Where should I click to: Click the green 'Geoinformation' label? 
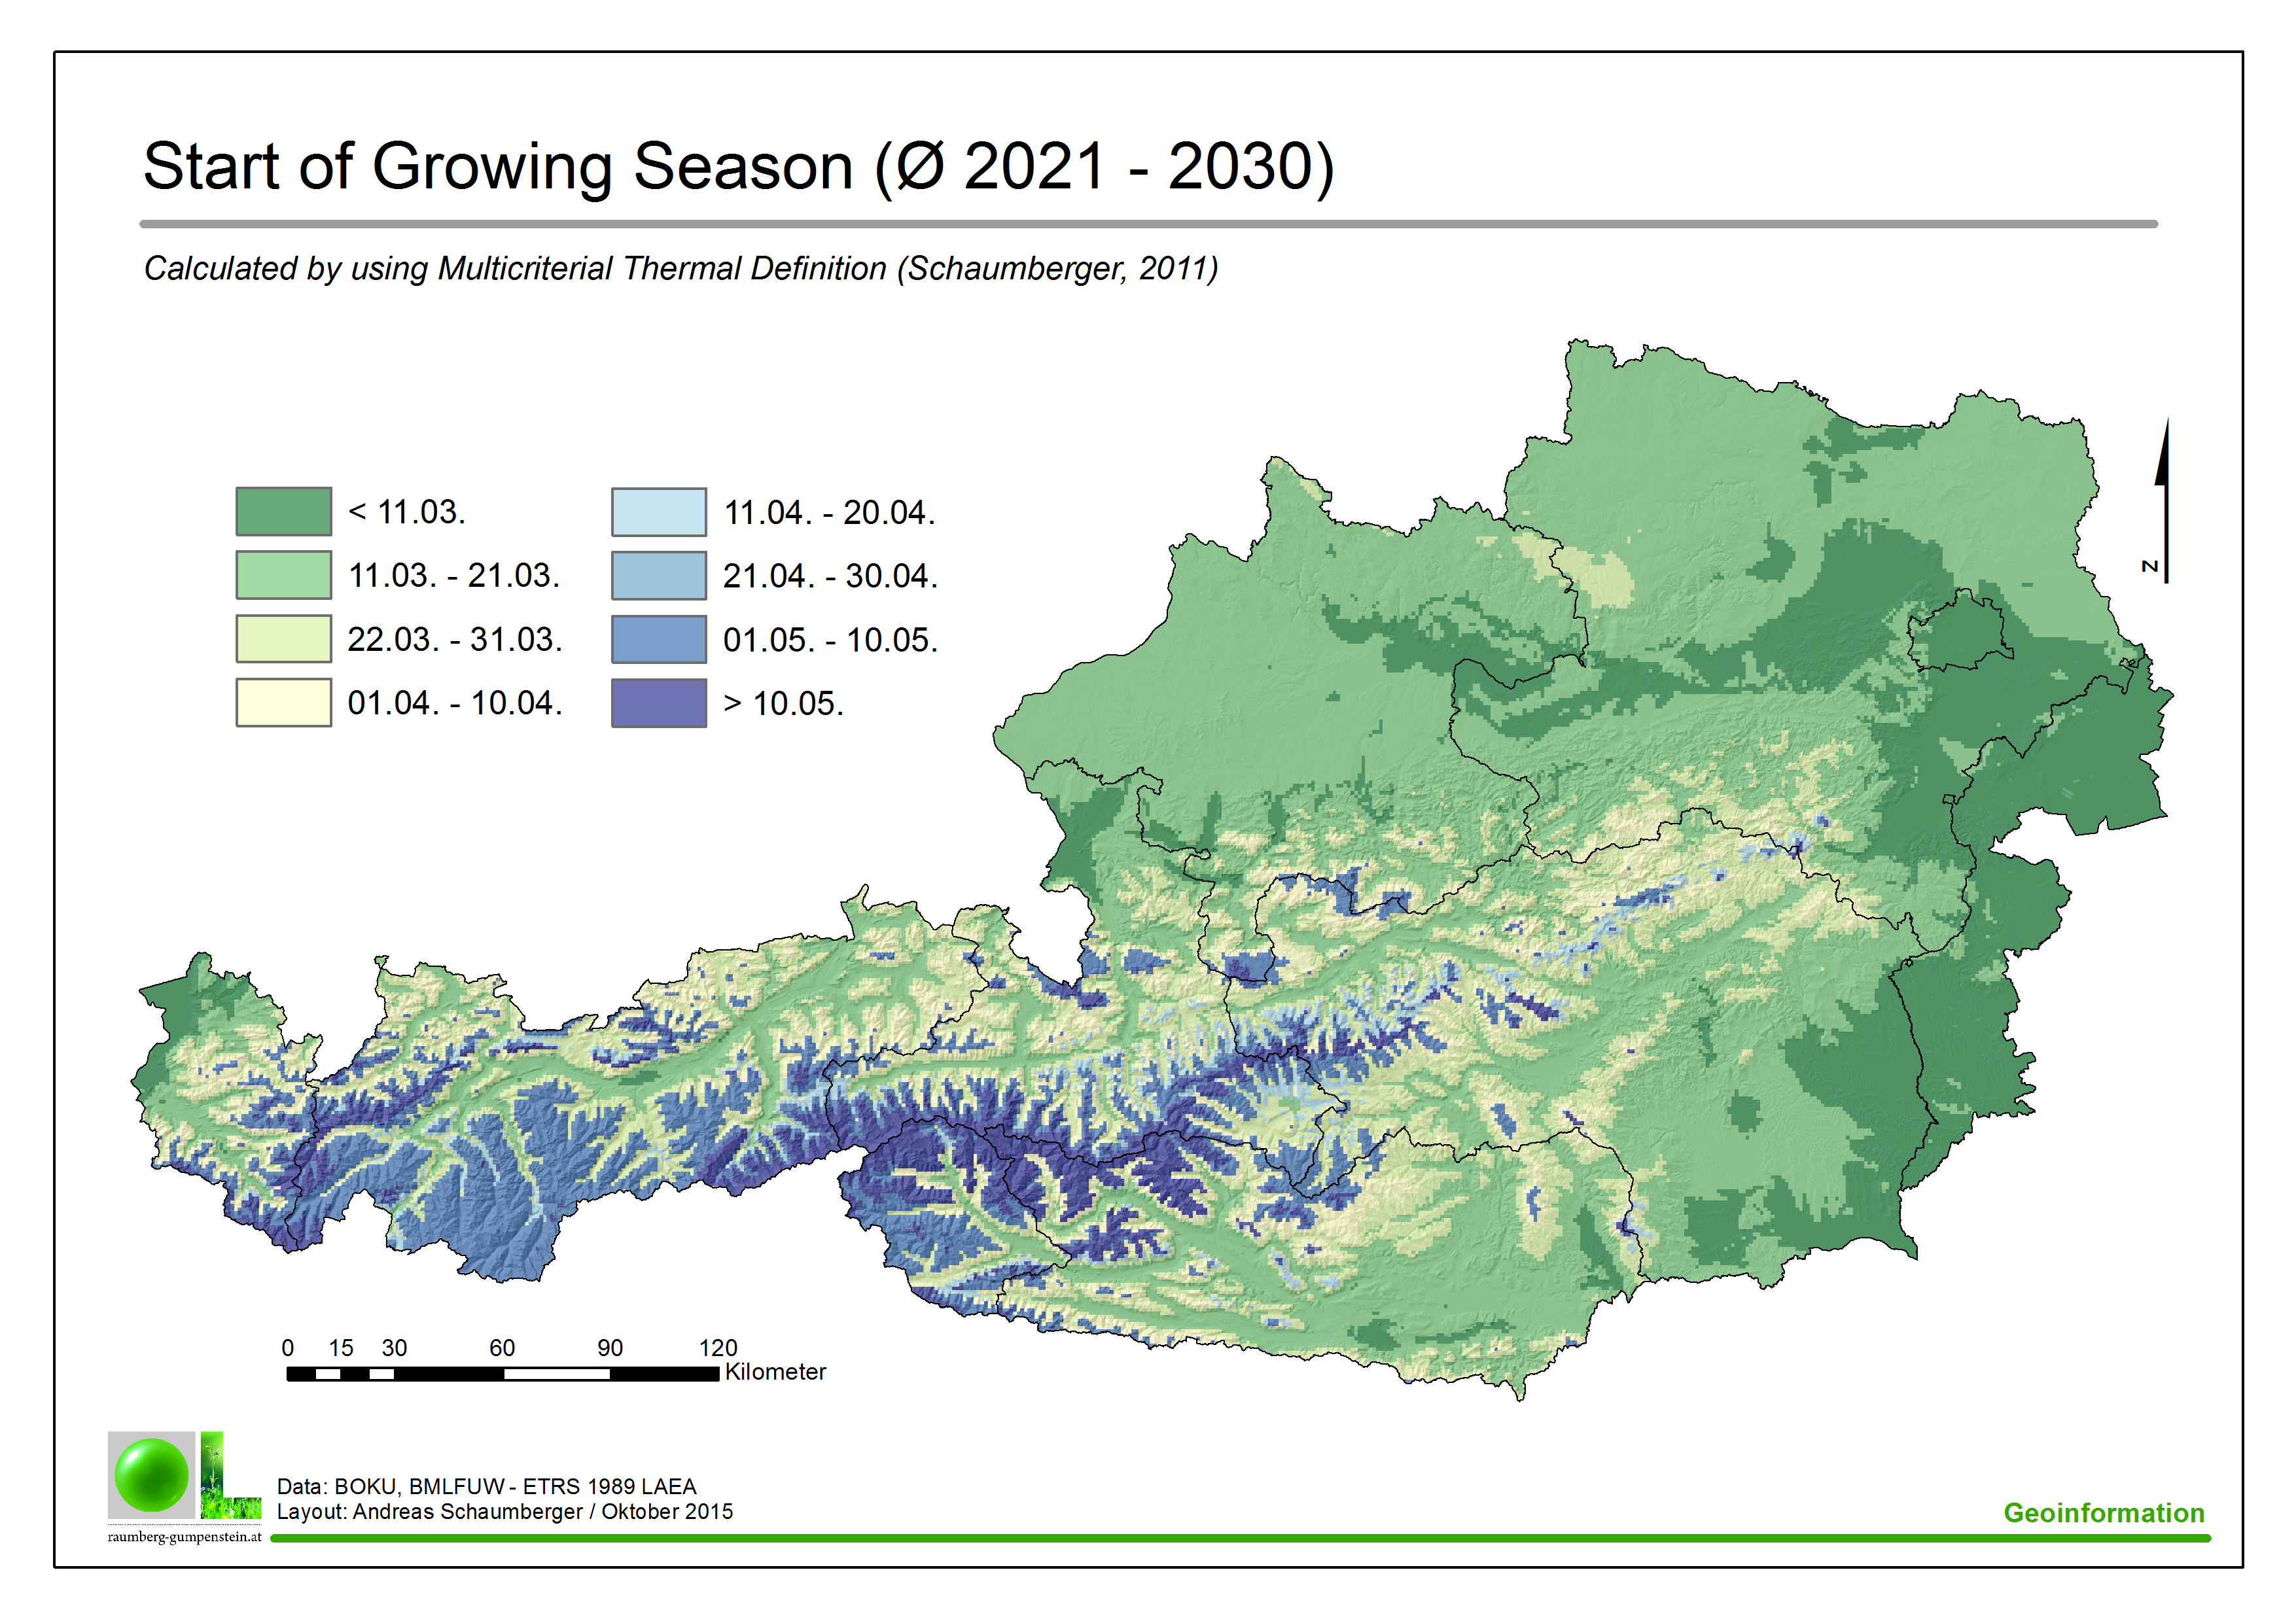[x=2104, y=1513]
